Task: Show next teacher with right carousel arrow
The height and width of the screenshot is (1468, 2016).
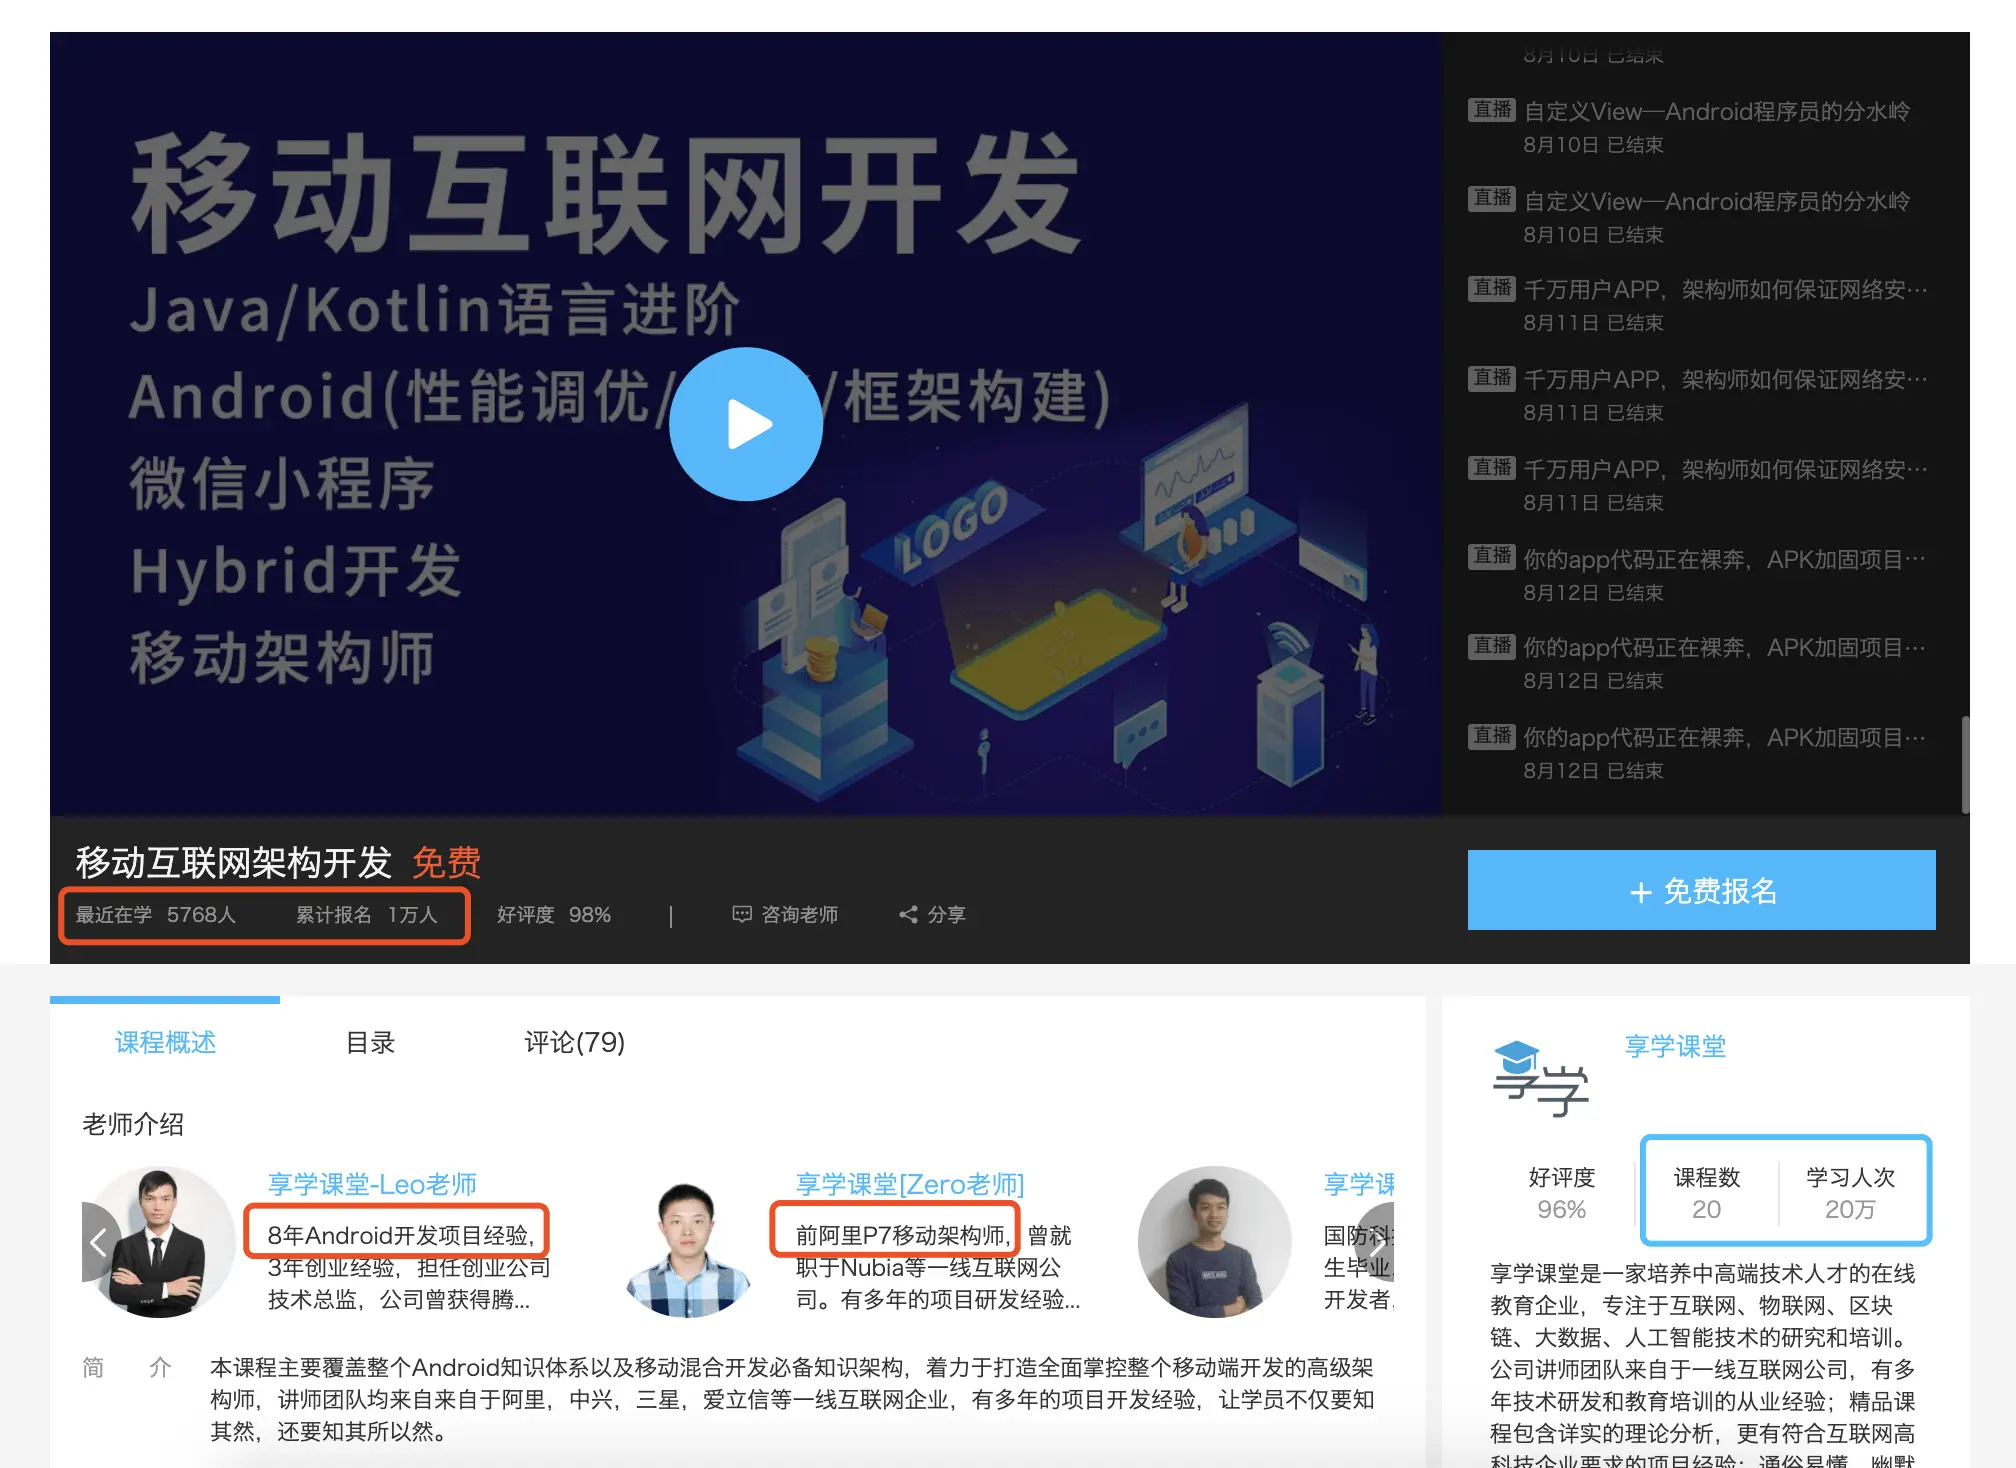Action: pyautogui.click(x=1378, y=1242)
